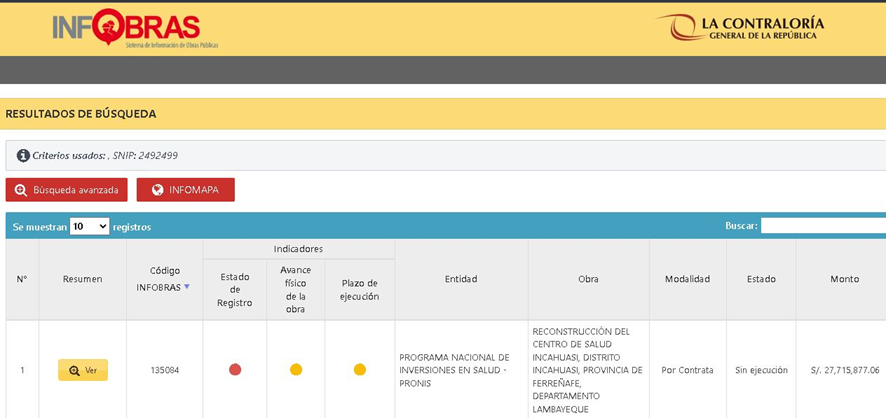Select Reconstrucción del Centro de Salud Incahuasi cell
This screenshot has height=418, width=886.
click(589, 370)
